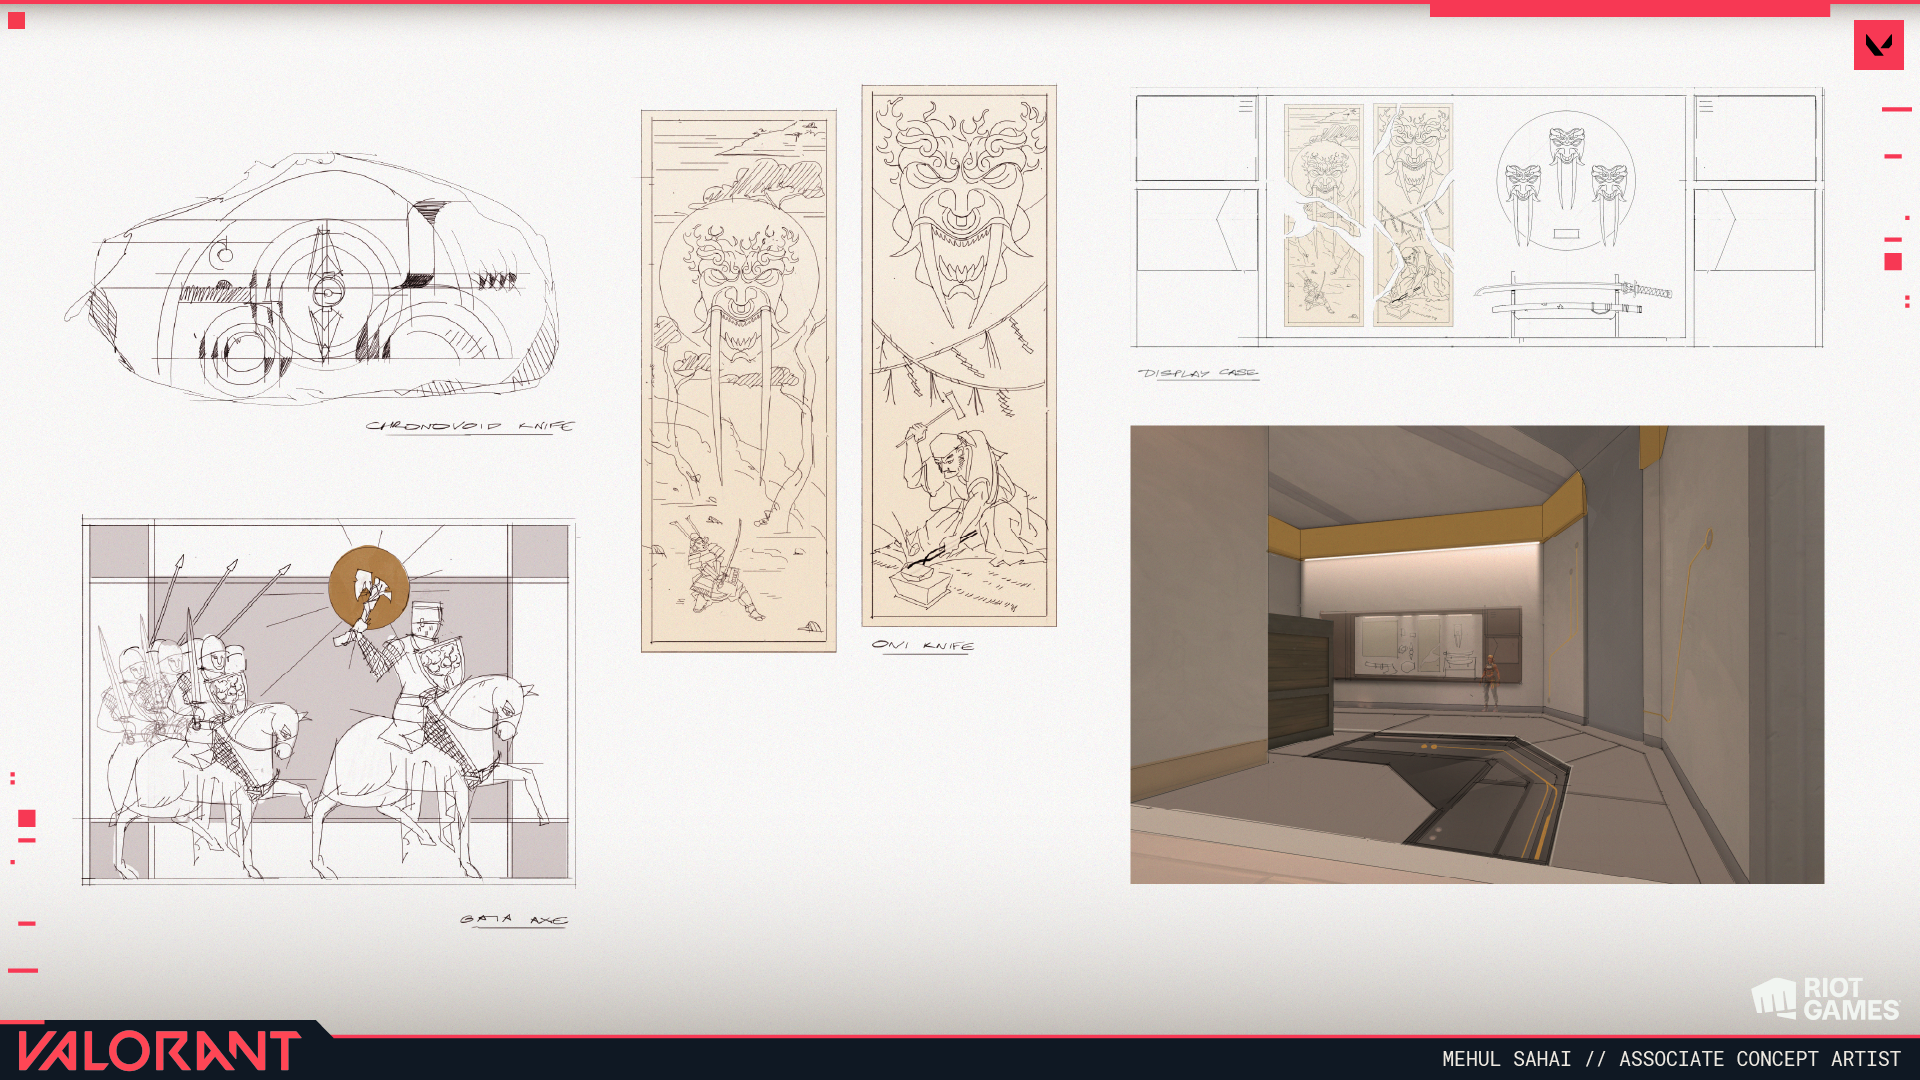Open the Chronovoid Knife sketch

pos(312,278)
